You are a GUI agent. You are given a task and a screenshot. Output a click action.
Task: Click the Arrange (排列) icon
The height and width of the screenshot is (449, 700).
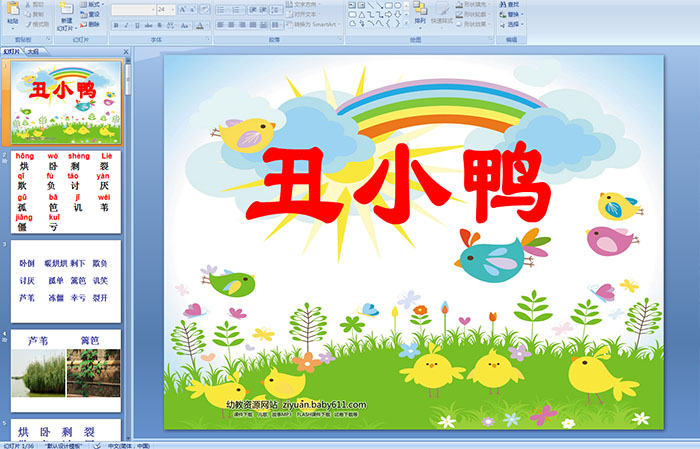(420, 8)
